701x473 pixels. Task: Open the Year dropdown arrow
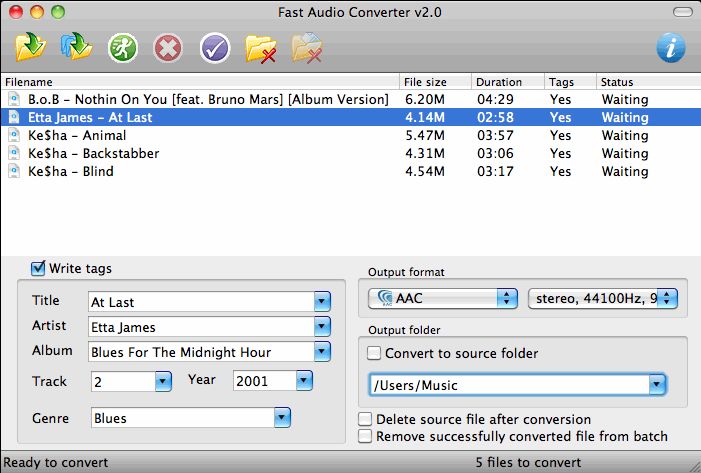pos(304,380)
